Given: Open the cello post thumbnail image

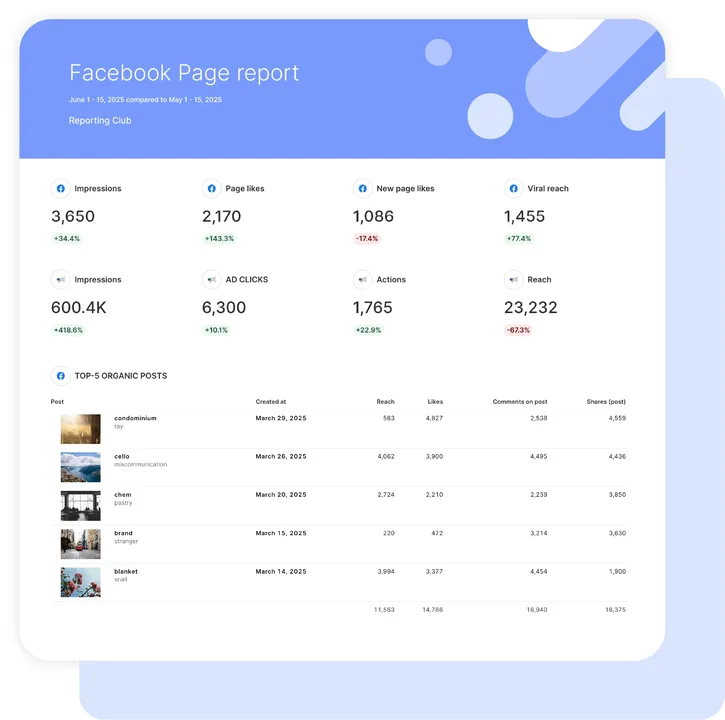Looking at the screenshot, I should pyautogui.click(x=80, y=468).
